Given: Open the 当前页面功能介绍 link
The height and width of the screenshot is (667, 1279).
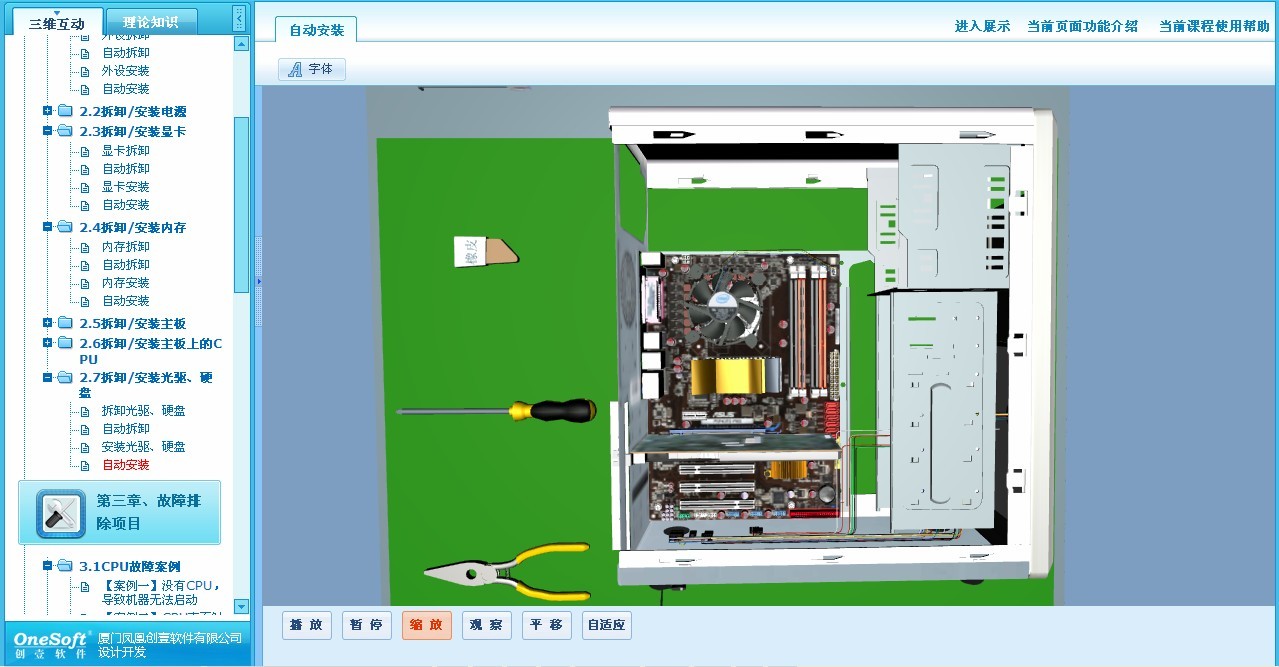Looking at the screenshot, I should pyautogui.click(x=1082, y=26).
